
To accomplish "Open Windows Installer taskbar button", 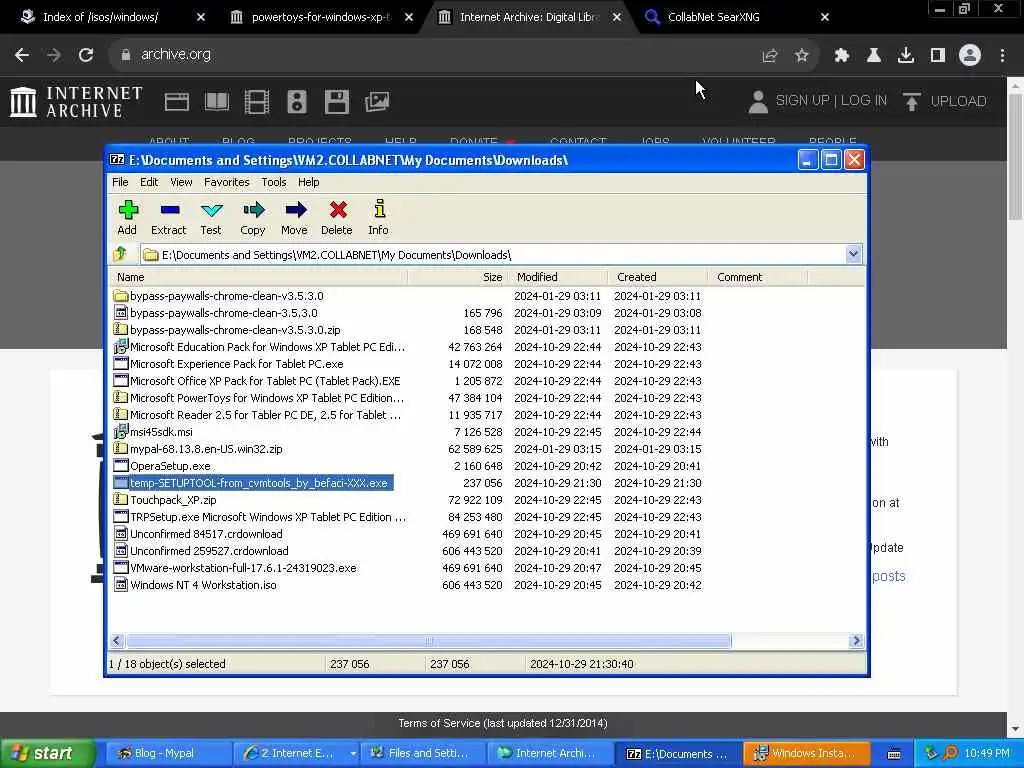I will pyautogui.click(x=807, y=753).
